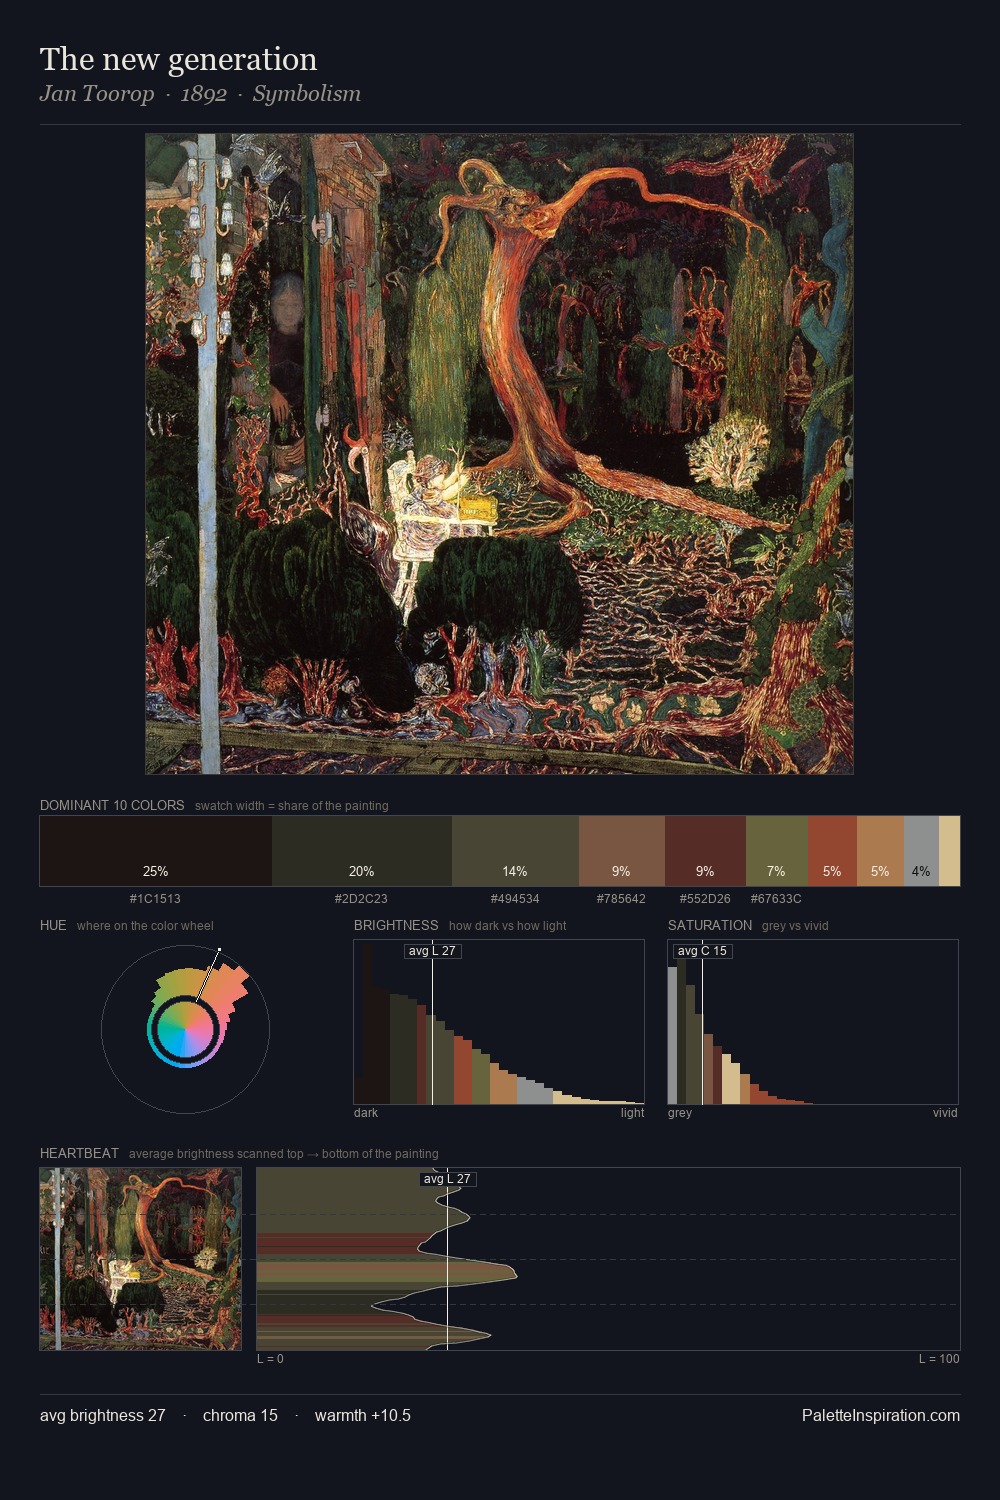Click the 'avg L 27' label in Heartbeat chart
The image size is (1000, 1500).
(447, 1179)
